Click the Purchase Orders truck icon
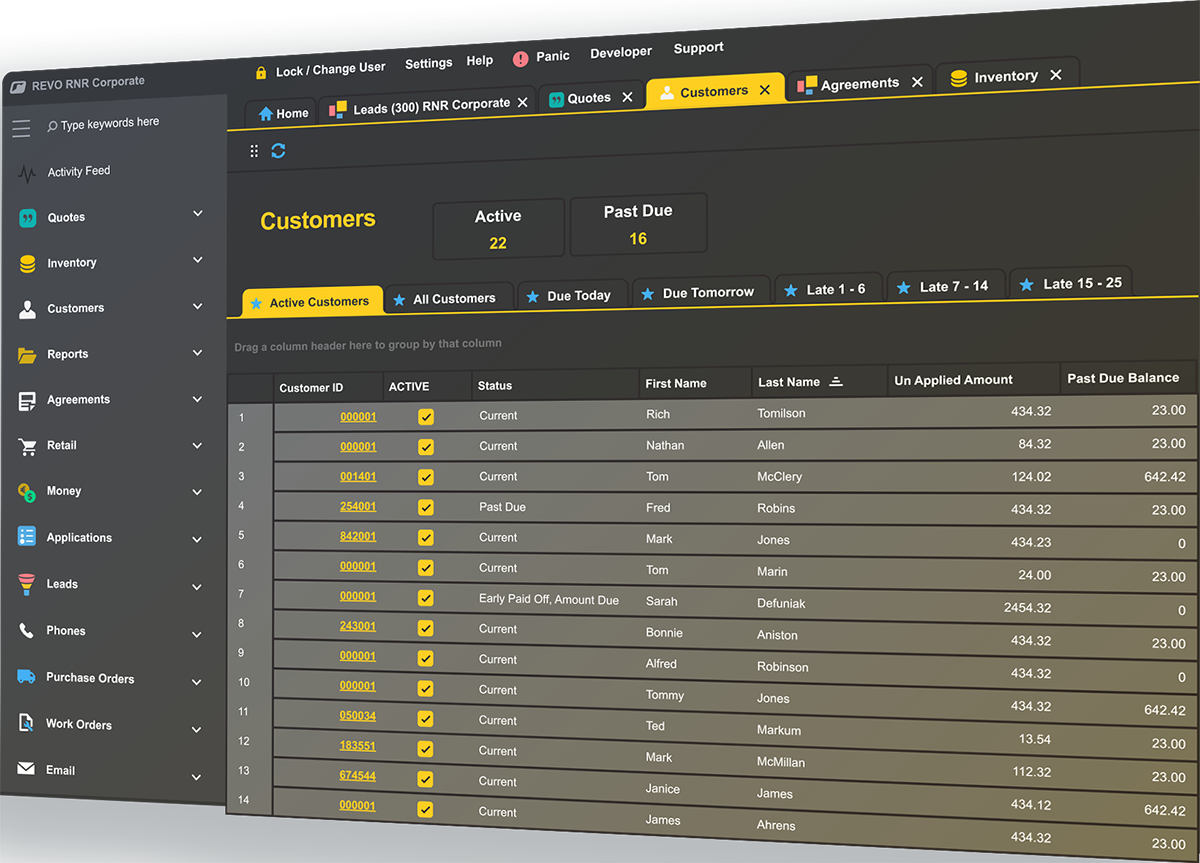The width and height of the screenshot is (1200, 863). (27, 678)
